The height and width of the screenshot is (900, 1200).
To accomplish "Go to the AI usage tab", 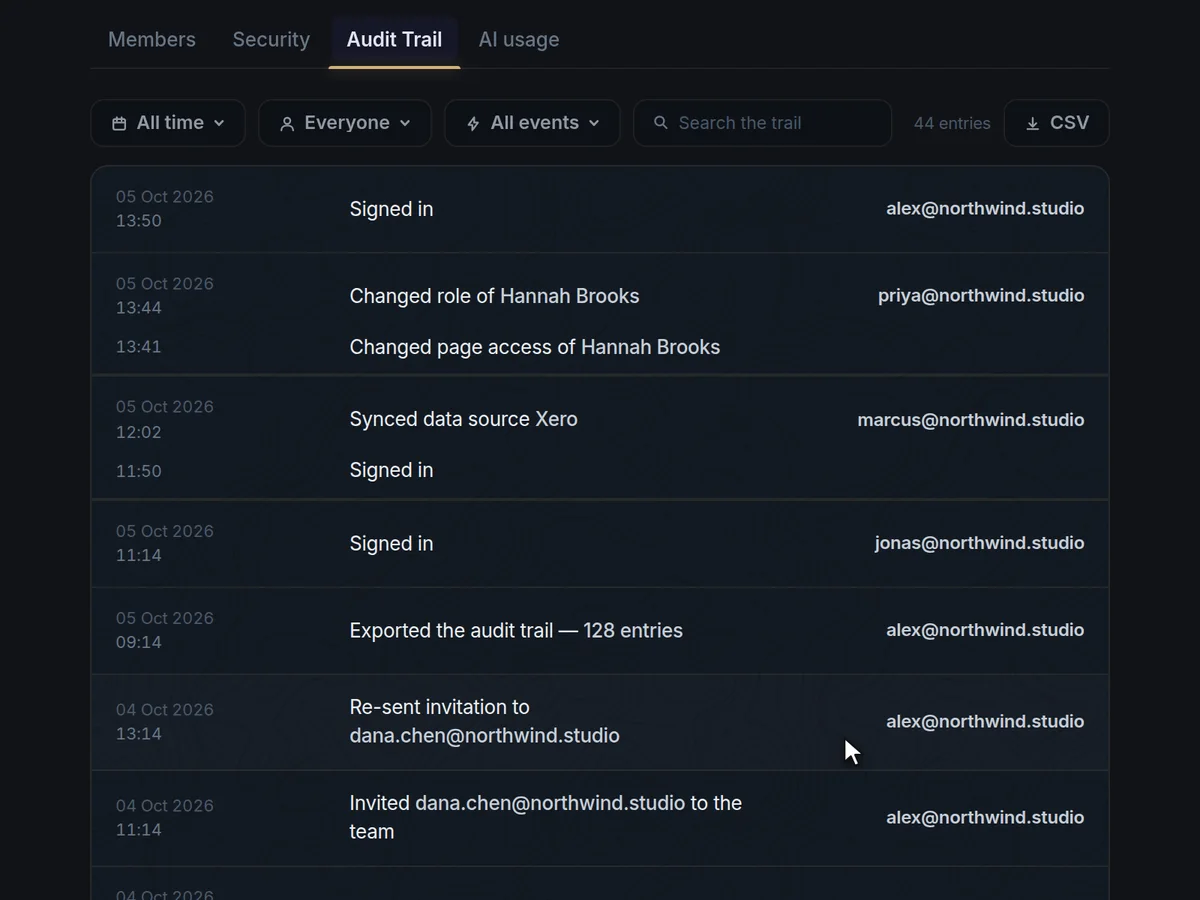I will (519, 40).
